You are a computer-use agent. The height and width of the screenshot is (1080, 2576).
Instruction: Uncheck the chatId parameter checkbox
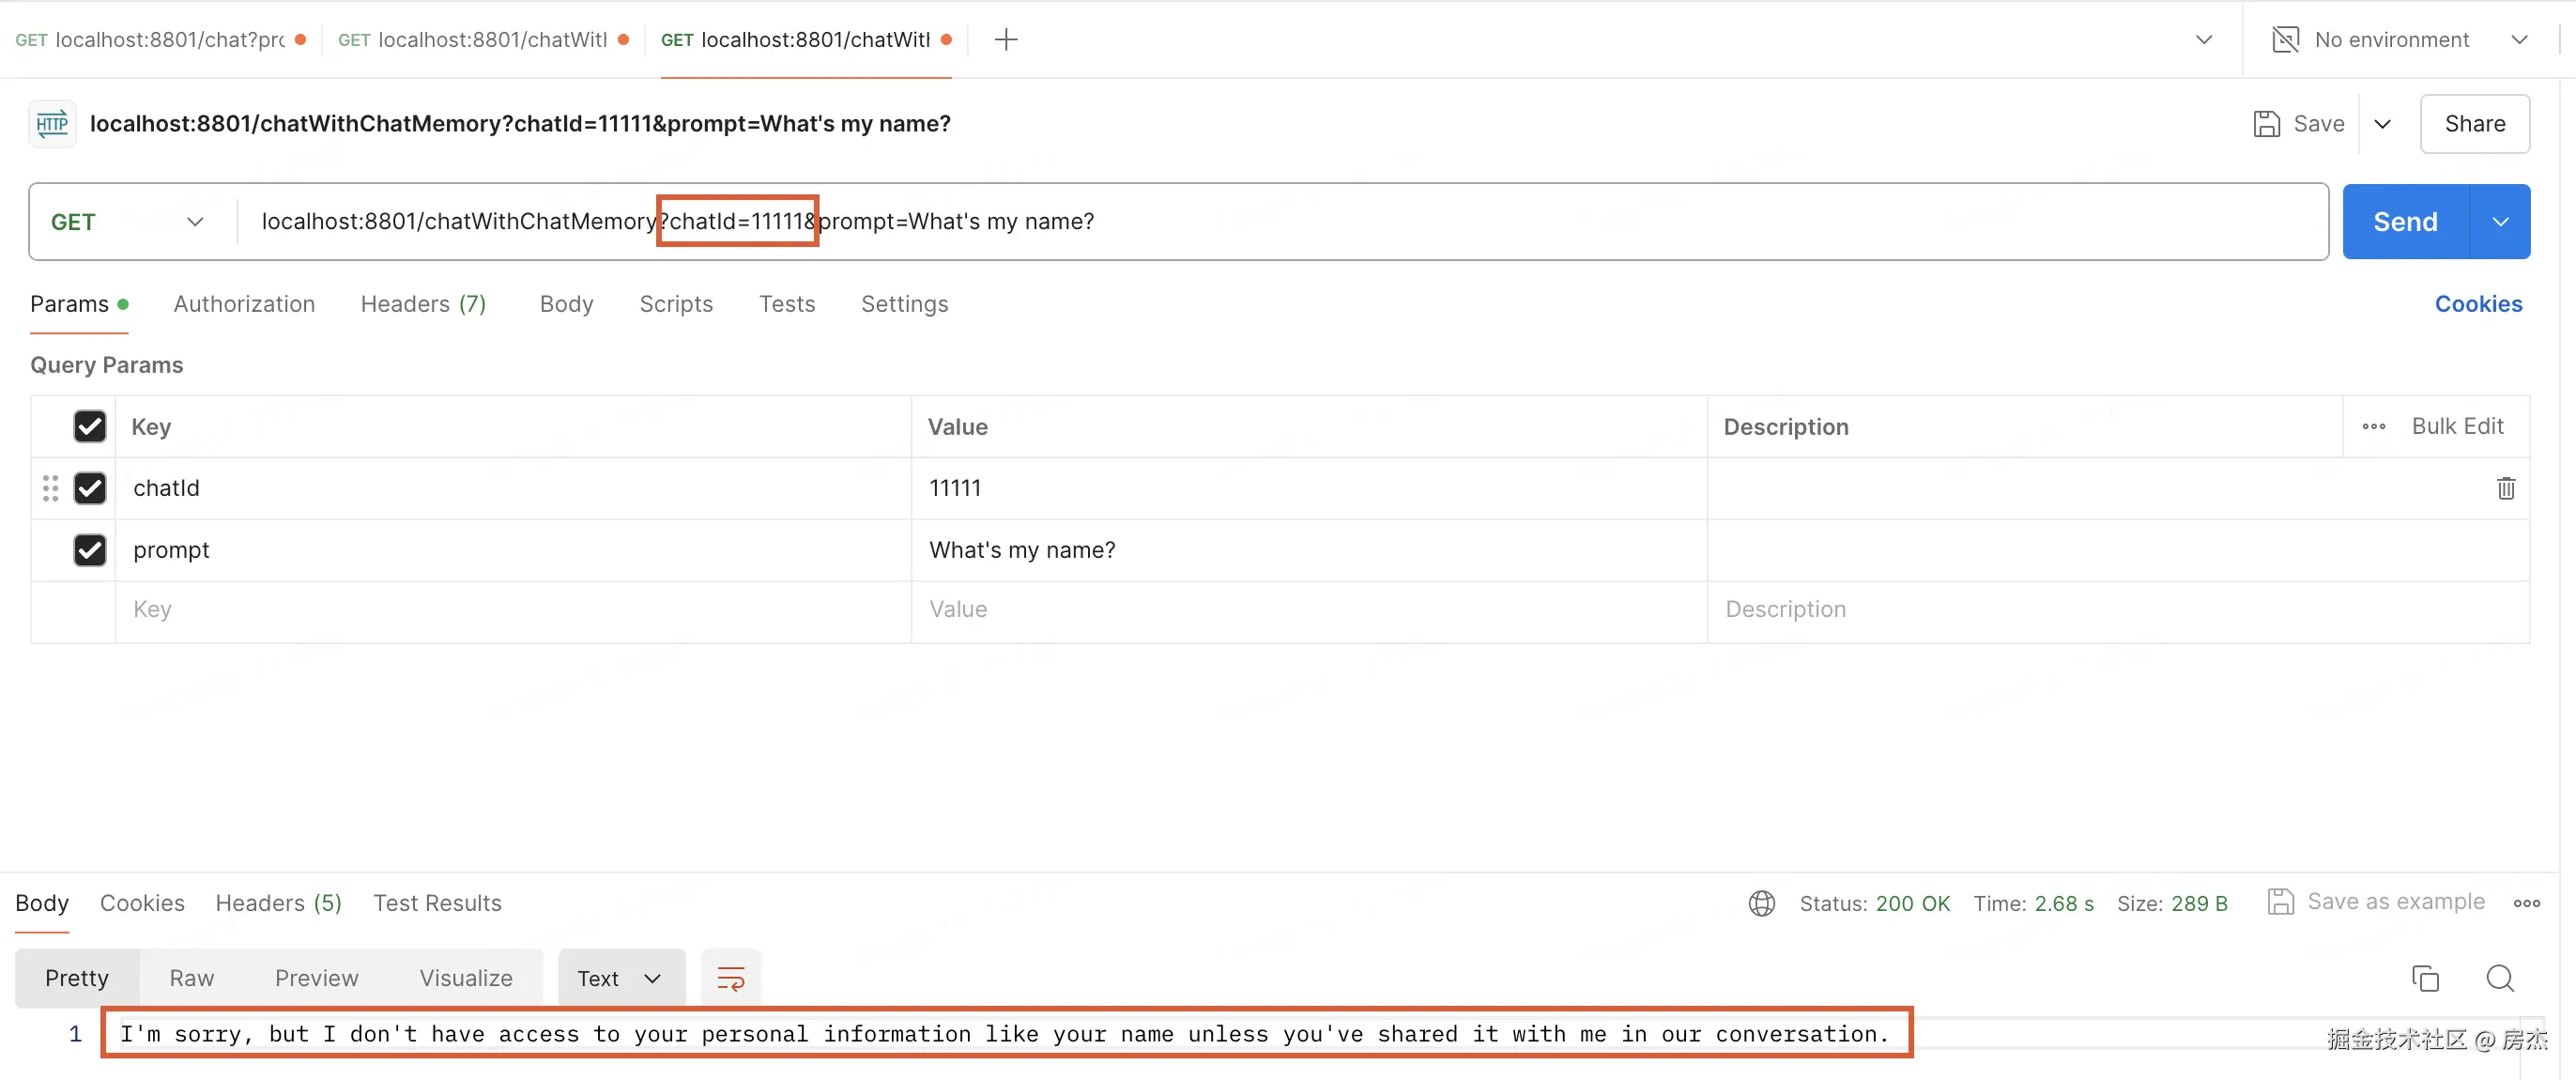click(x=90, y=488)
